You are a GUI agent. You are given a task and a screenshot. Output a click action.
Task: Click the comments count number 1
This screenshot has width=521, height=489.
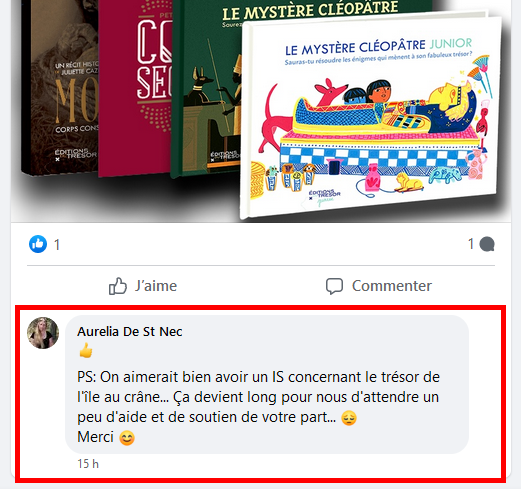click(x=471, y=244)
